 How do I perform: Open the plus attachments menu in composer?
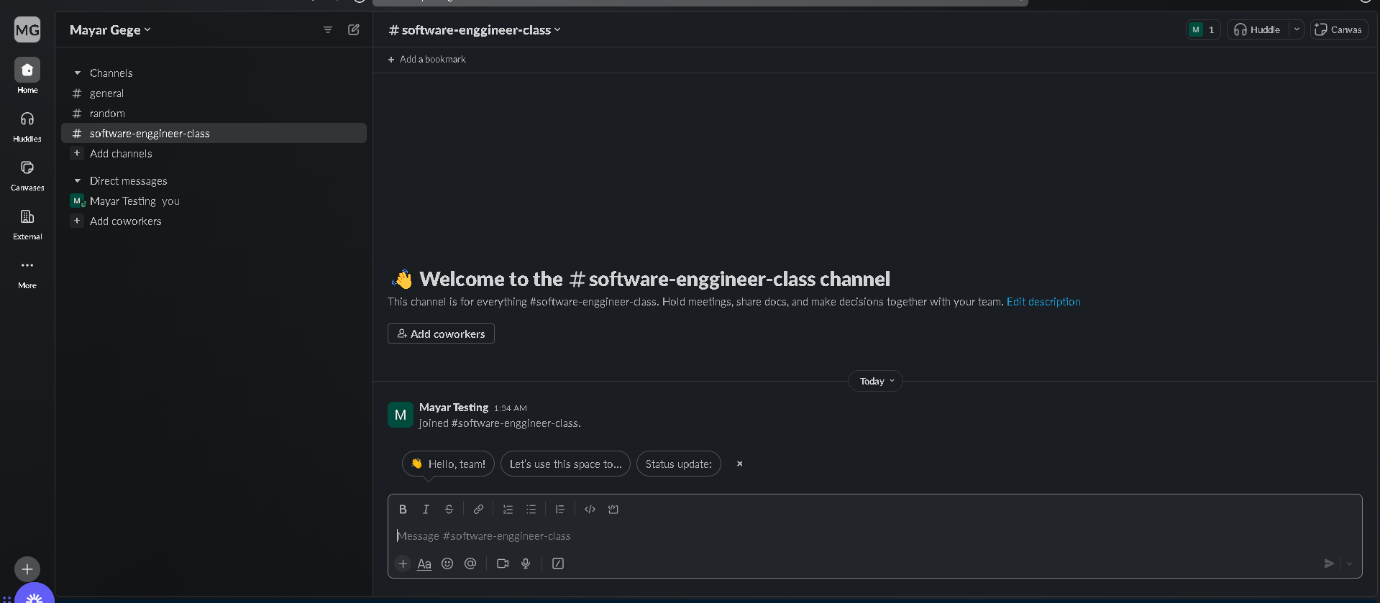tap(403, 563)
